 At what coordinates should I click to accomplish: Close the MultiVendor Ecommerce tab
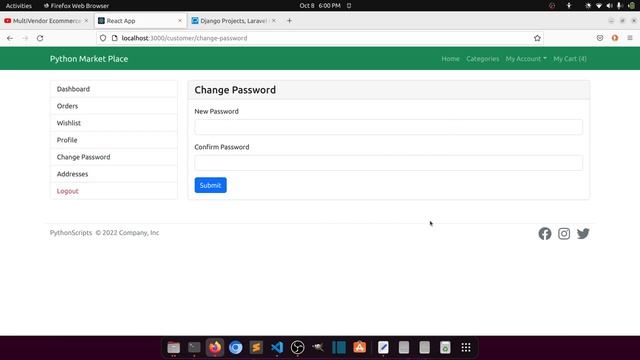pyautogui.click(x=86, y=20)
